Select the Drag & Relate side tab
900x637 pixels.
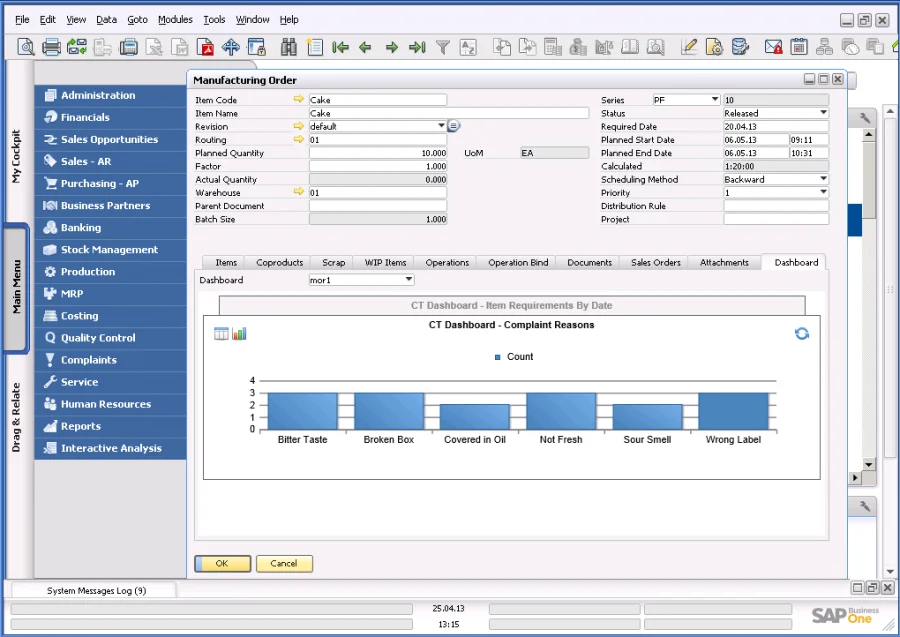17,417
